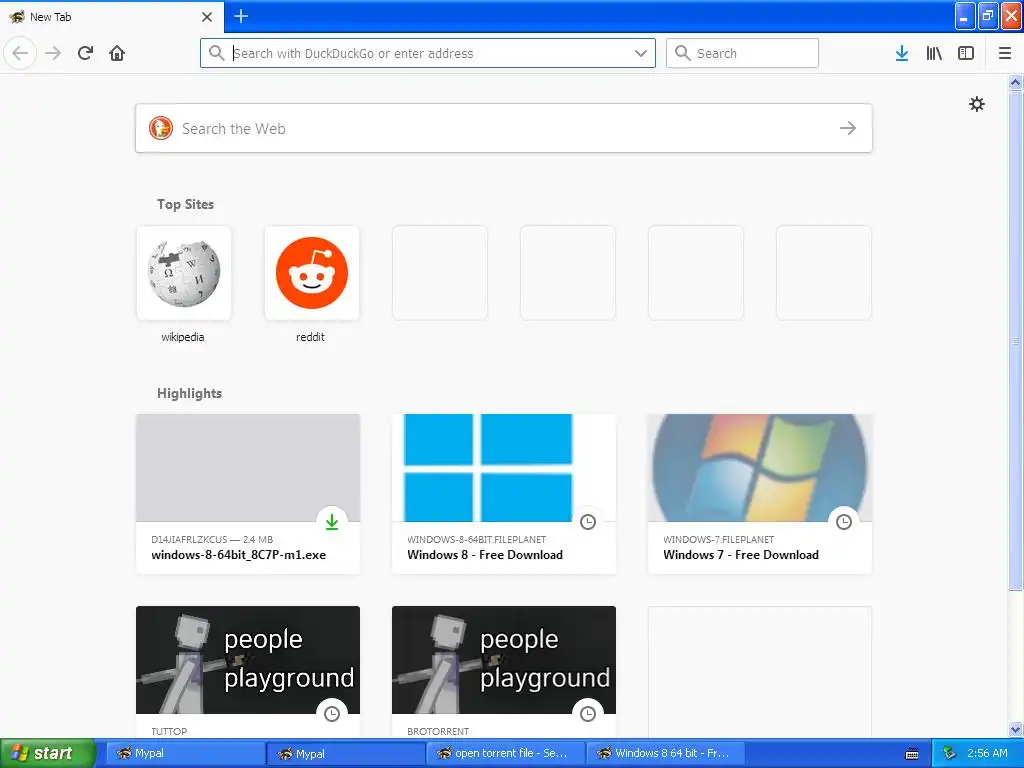This screenshot has width=1024, height=768.
Task: Switch to second Mypal taskbar window
Action: pos(346,753)
